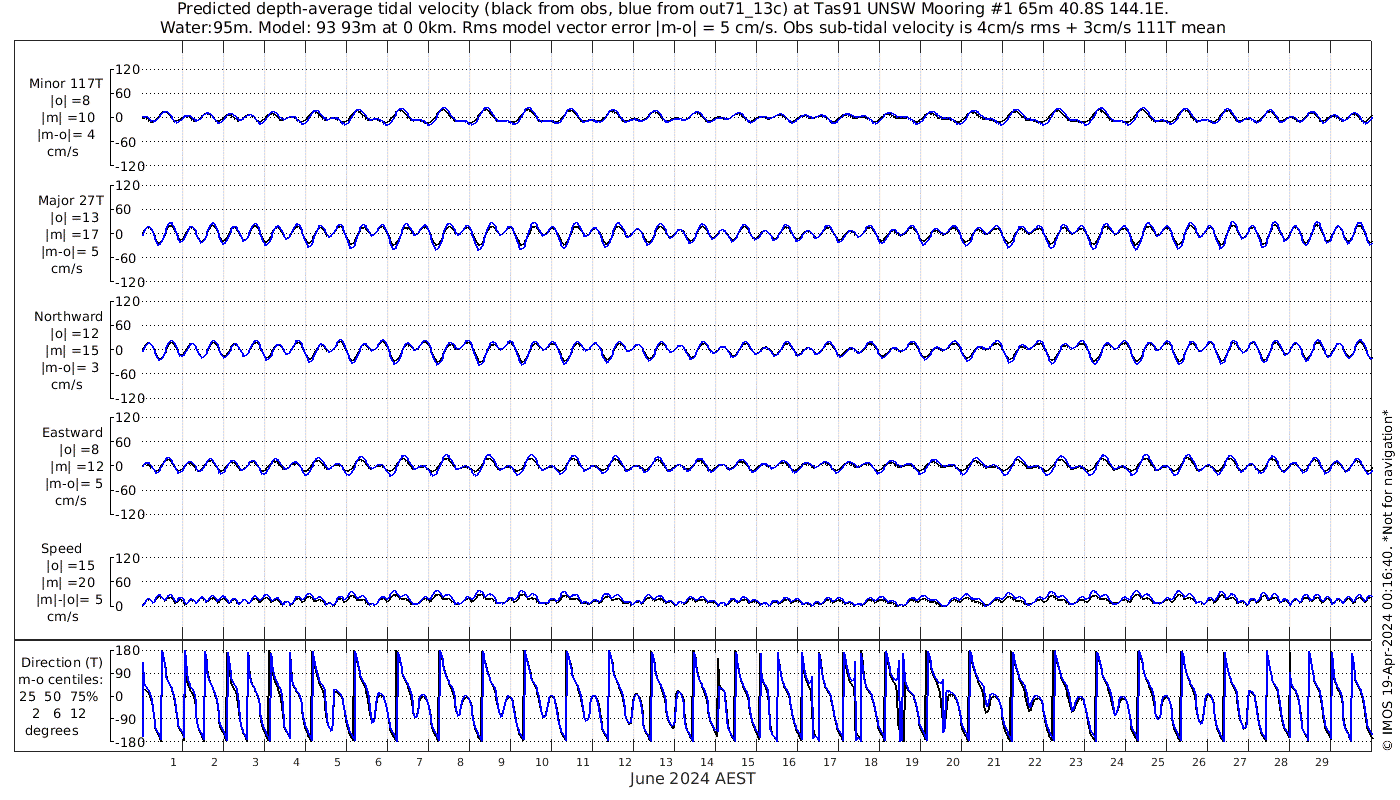Screen dimensions: 1400x800
Task: Click the '|m| =15' value in the Northward panel
Action: pyautogui.click(x=70, y=351)
